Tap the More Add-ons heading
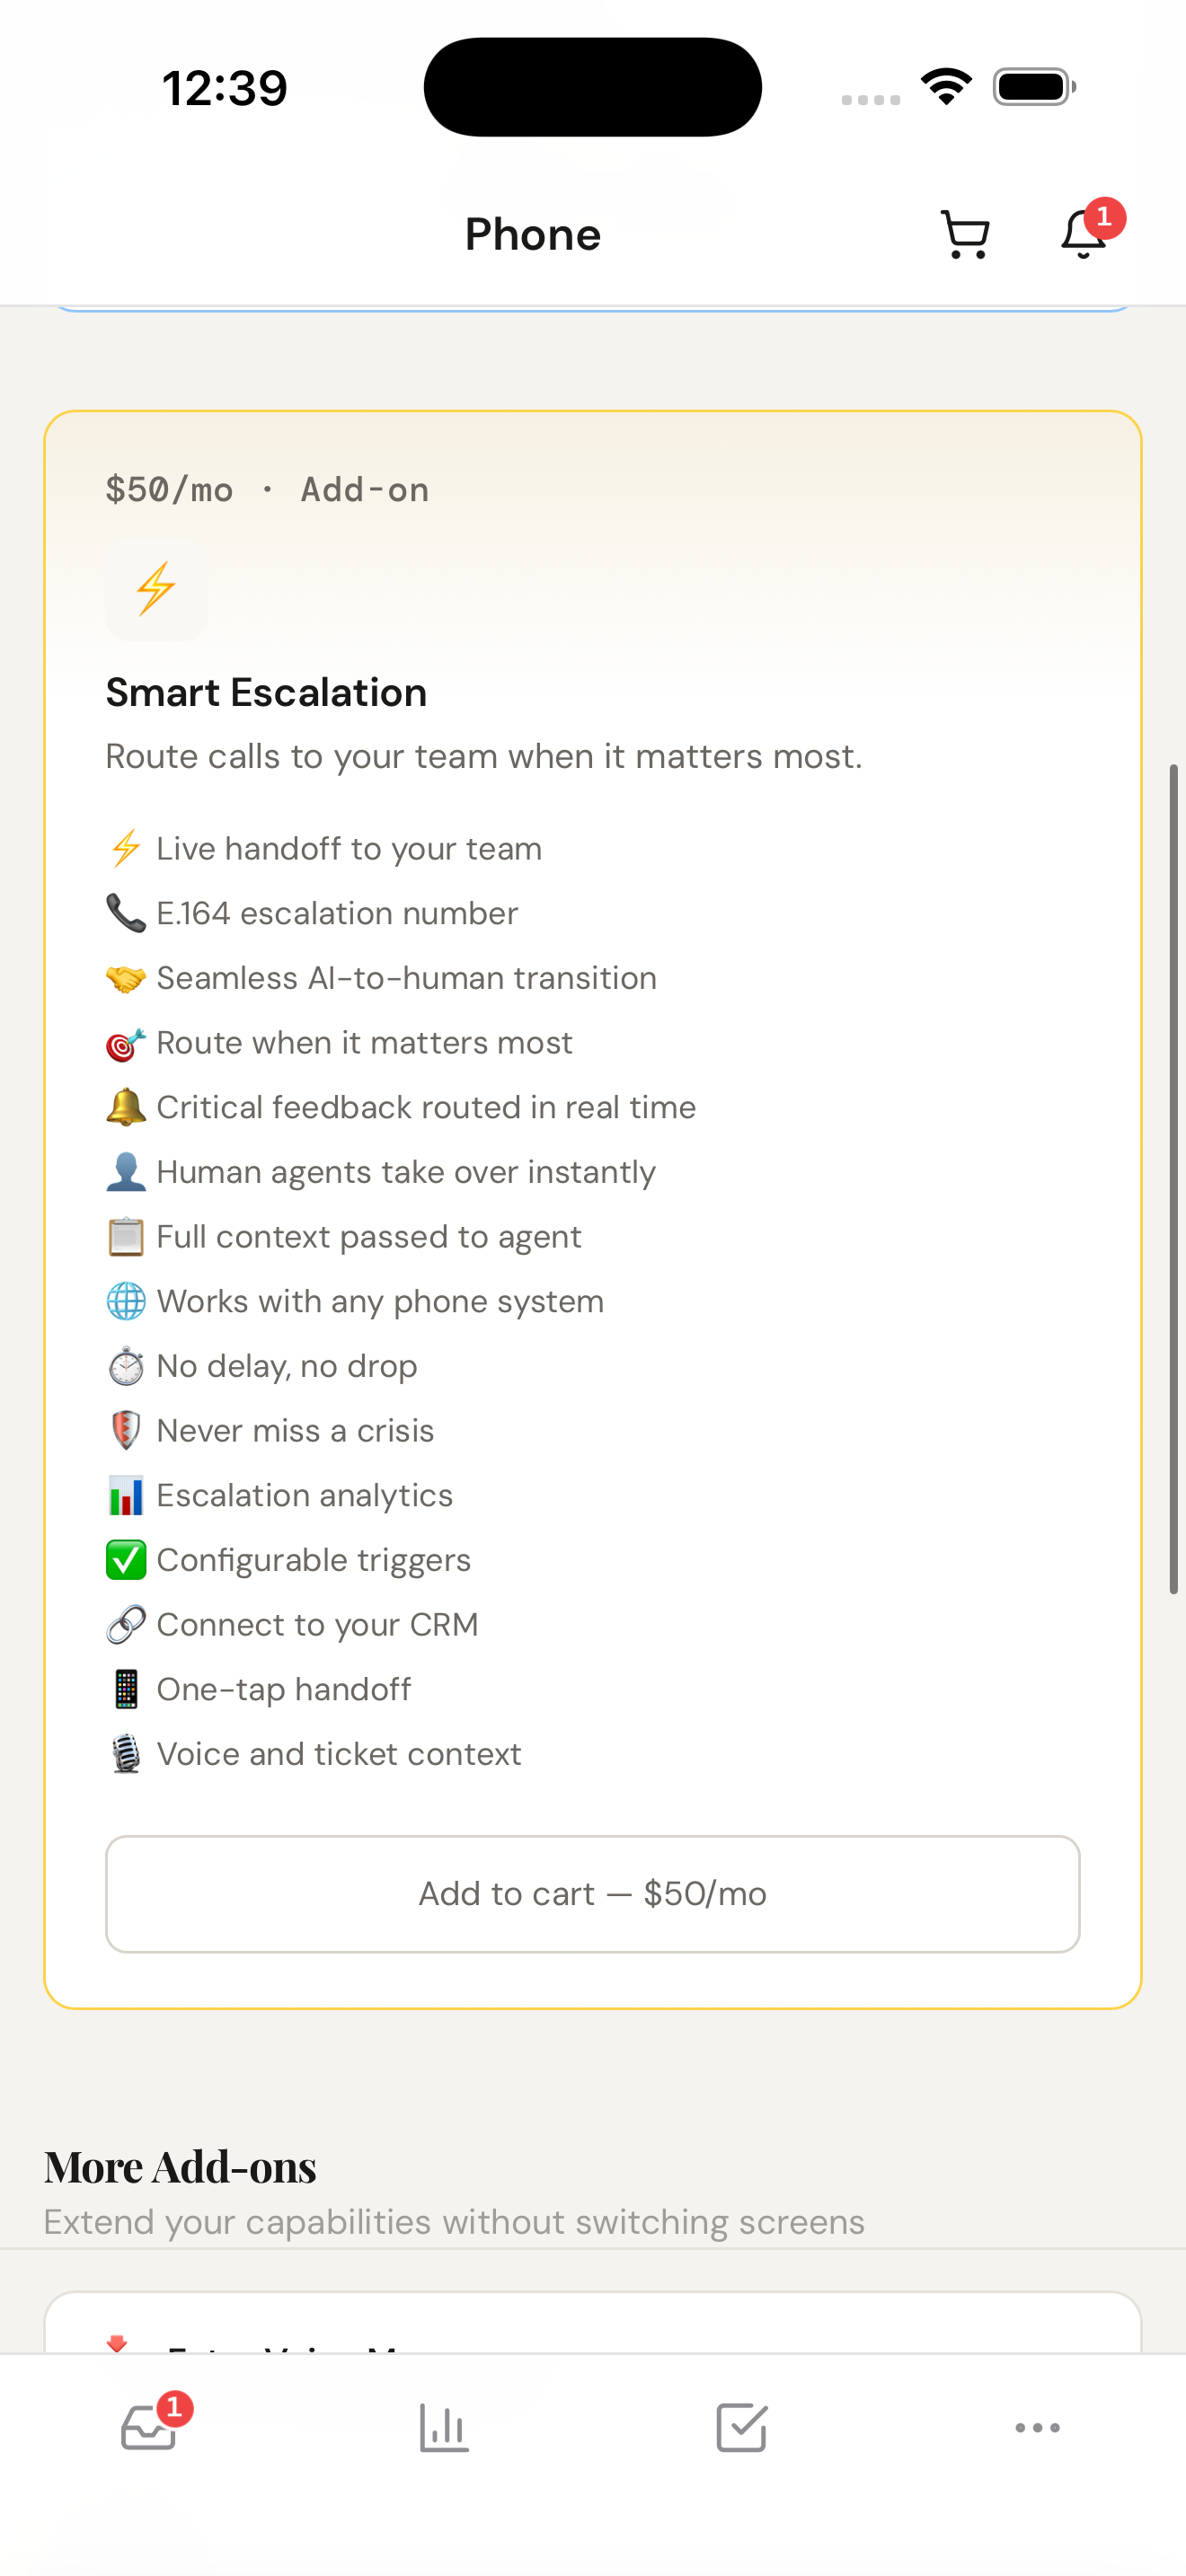 coord(180,2167)
